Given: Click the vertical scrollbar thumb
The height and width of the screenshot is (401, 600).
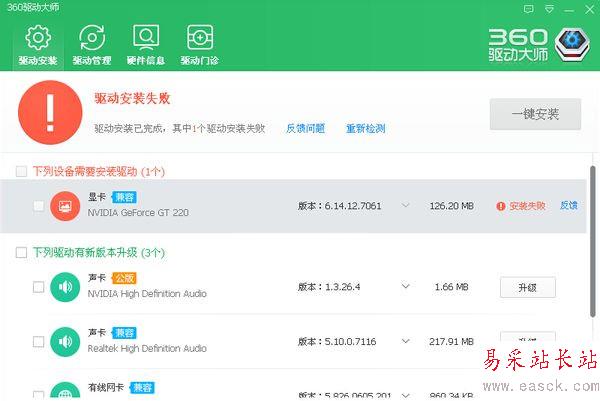Looking at the screenshot, I should click(593, 241).
